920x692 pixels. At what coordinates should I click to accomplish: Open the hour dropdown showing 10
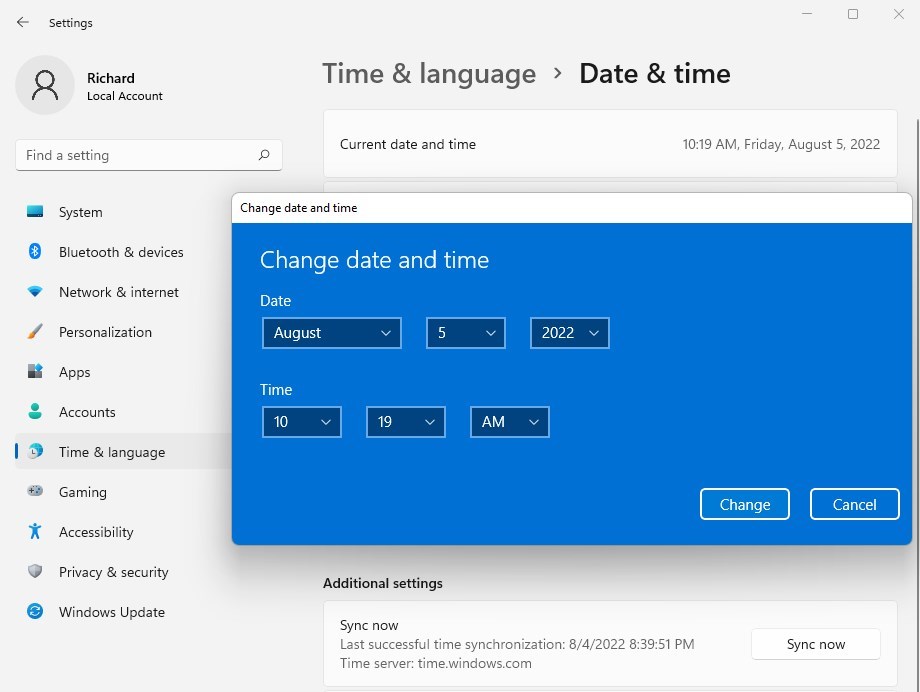coord(302,422)
